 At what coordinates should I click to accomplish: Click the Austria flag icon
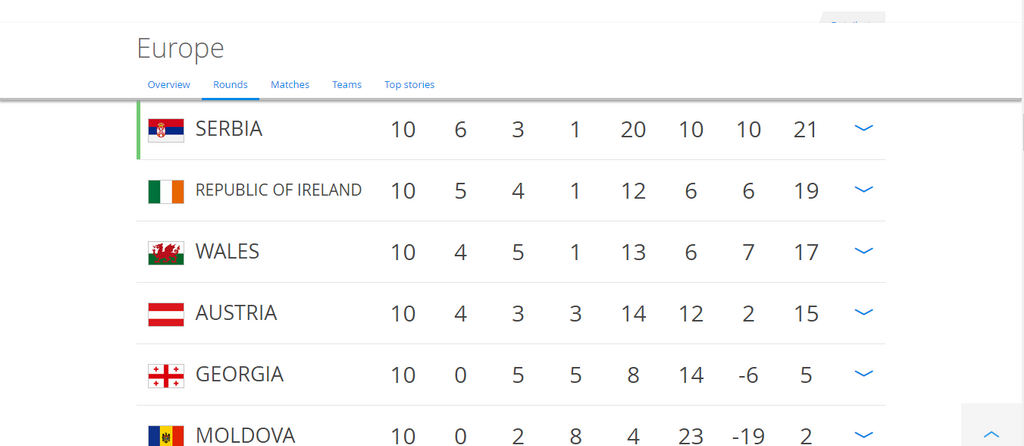[166, 315]
